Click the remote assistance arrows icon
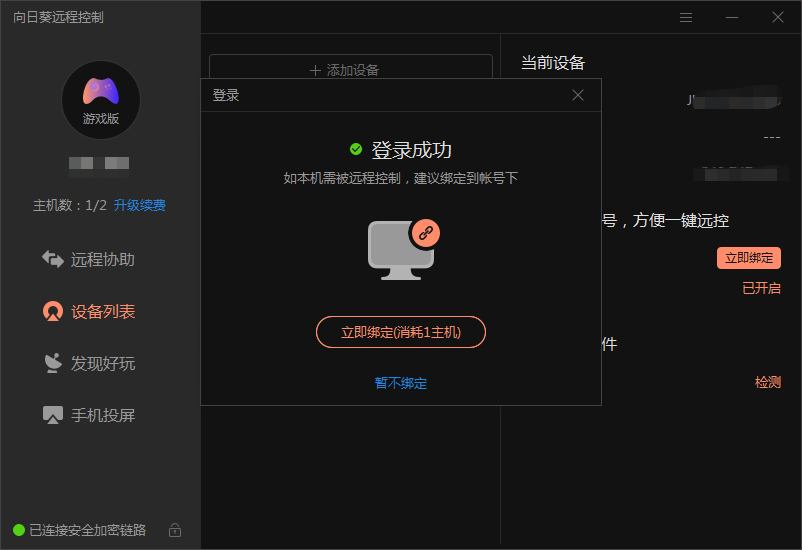The width and height of the screenshot is (802, 550). [x=52, y=259]
